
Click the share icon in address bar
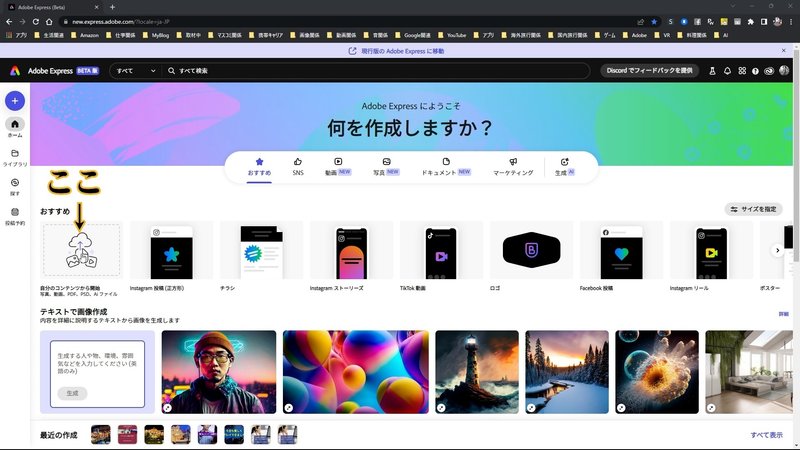640,21
